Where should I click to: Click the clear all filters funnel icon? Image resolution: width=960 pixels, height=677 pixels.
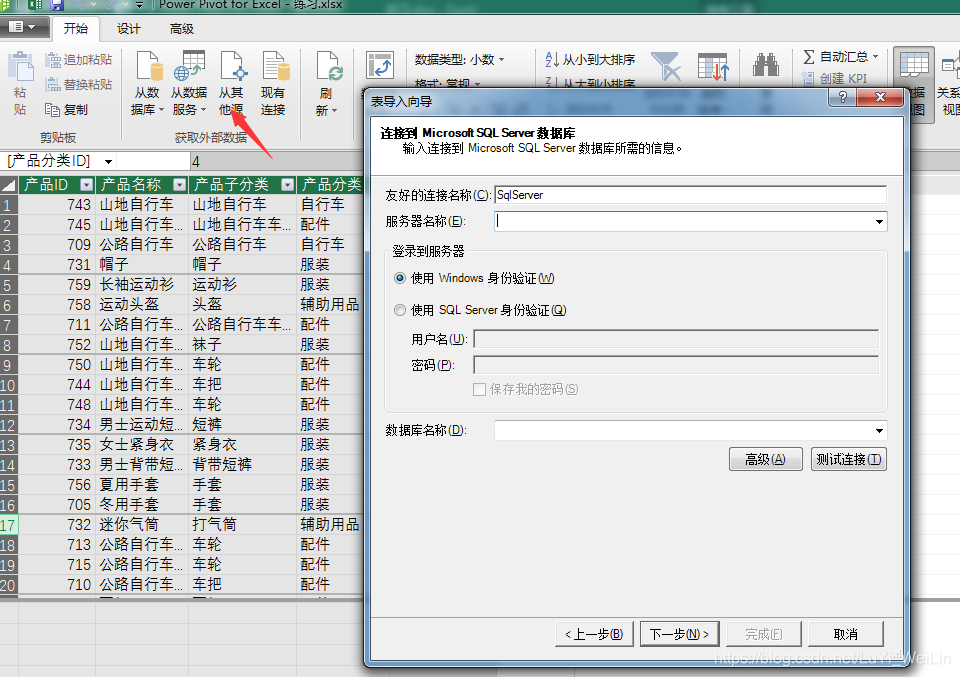(x=666, y=66)
